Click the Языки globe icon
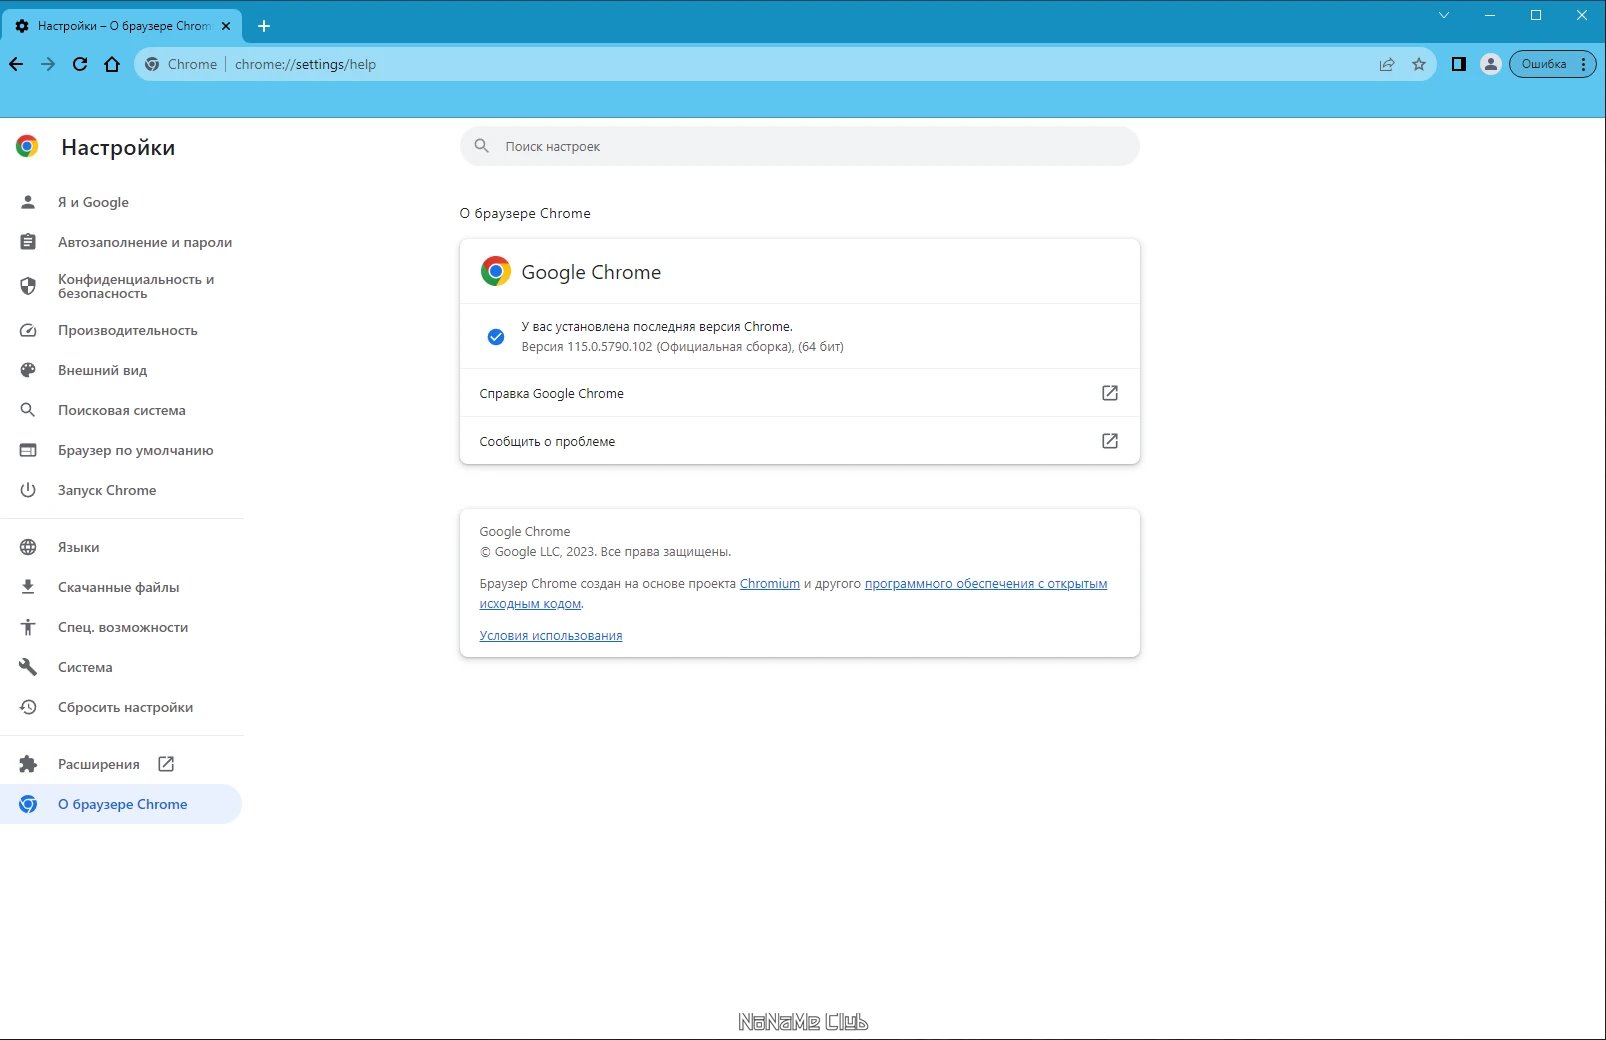The width and height of the screenshot is (1606, 1040). coord(28,547)
